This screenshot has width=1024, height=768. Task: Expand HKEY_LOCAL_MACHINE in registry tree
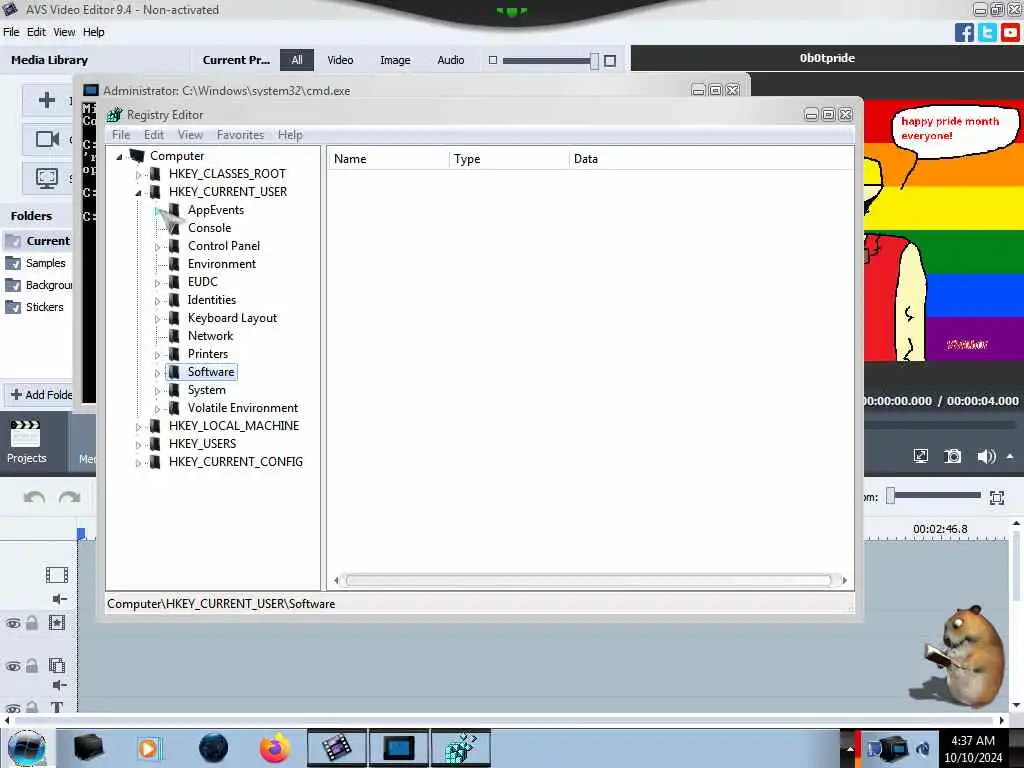click(138, 426)
